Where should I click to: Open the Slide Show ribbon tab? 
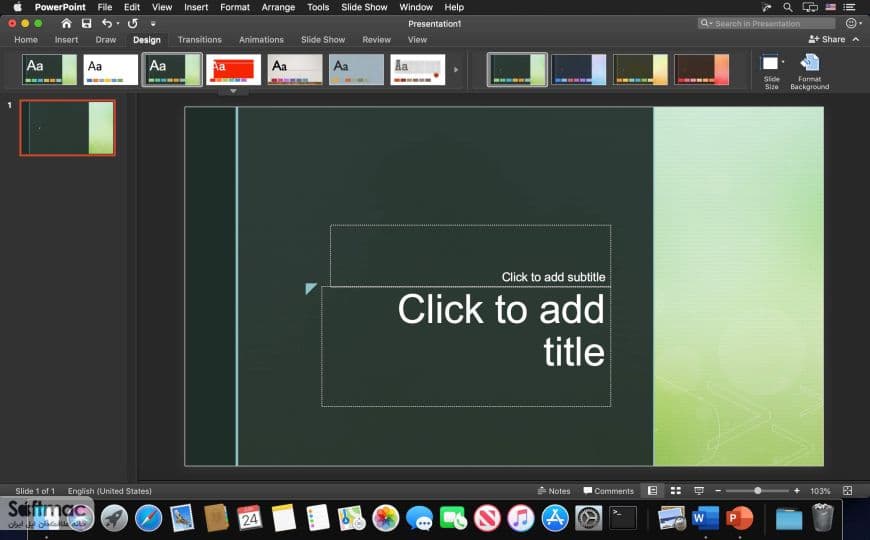pos(323,39)
